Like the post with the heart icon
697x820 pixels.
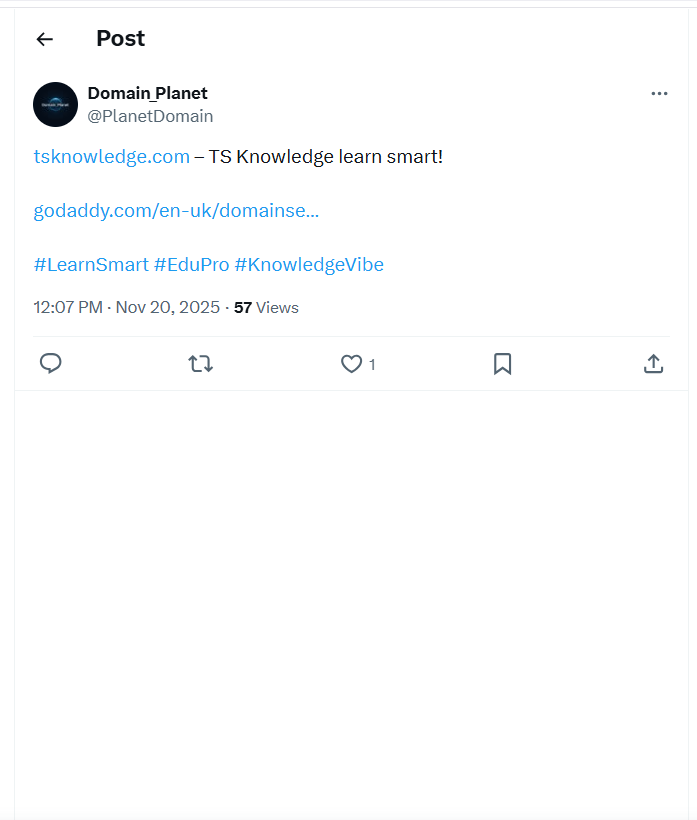351,364
